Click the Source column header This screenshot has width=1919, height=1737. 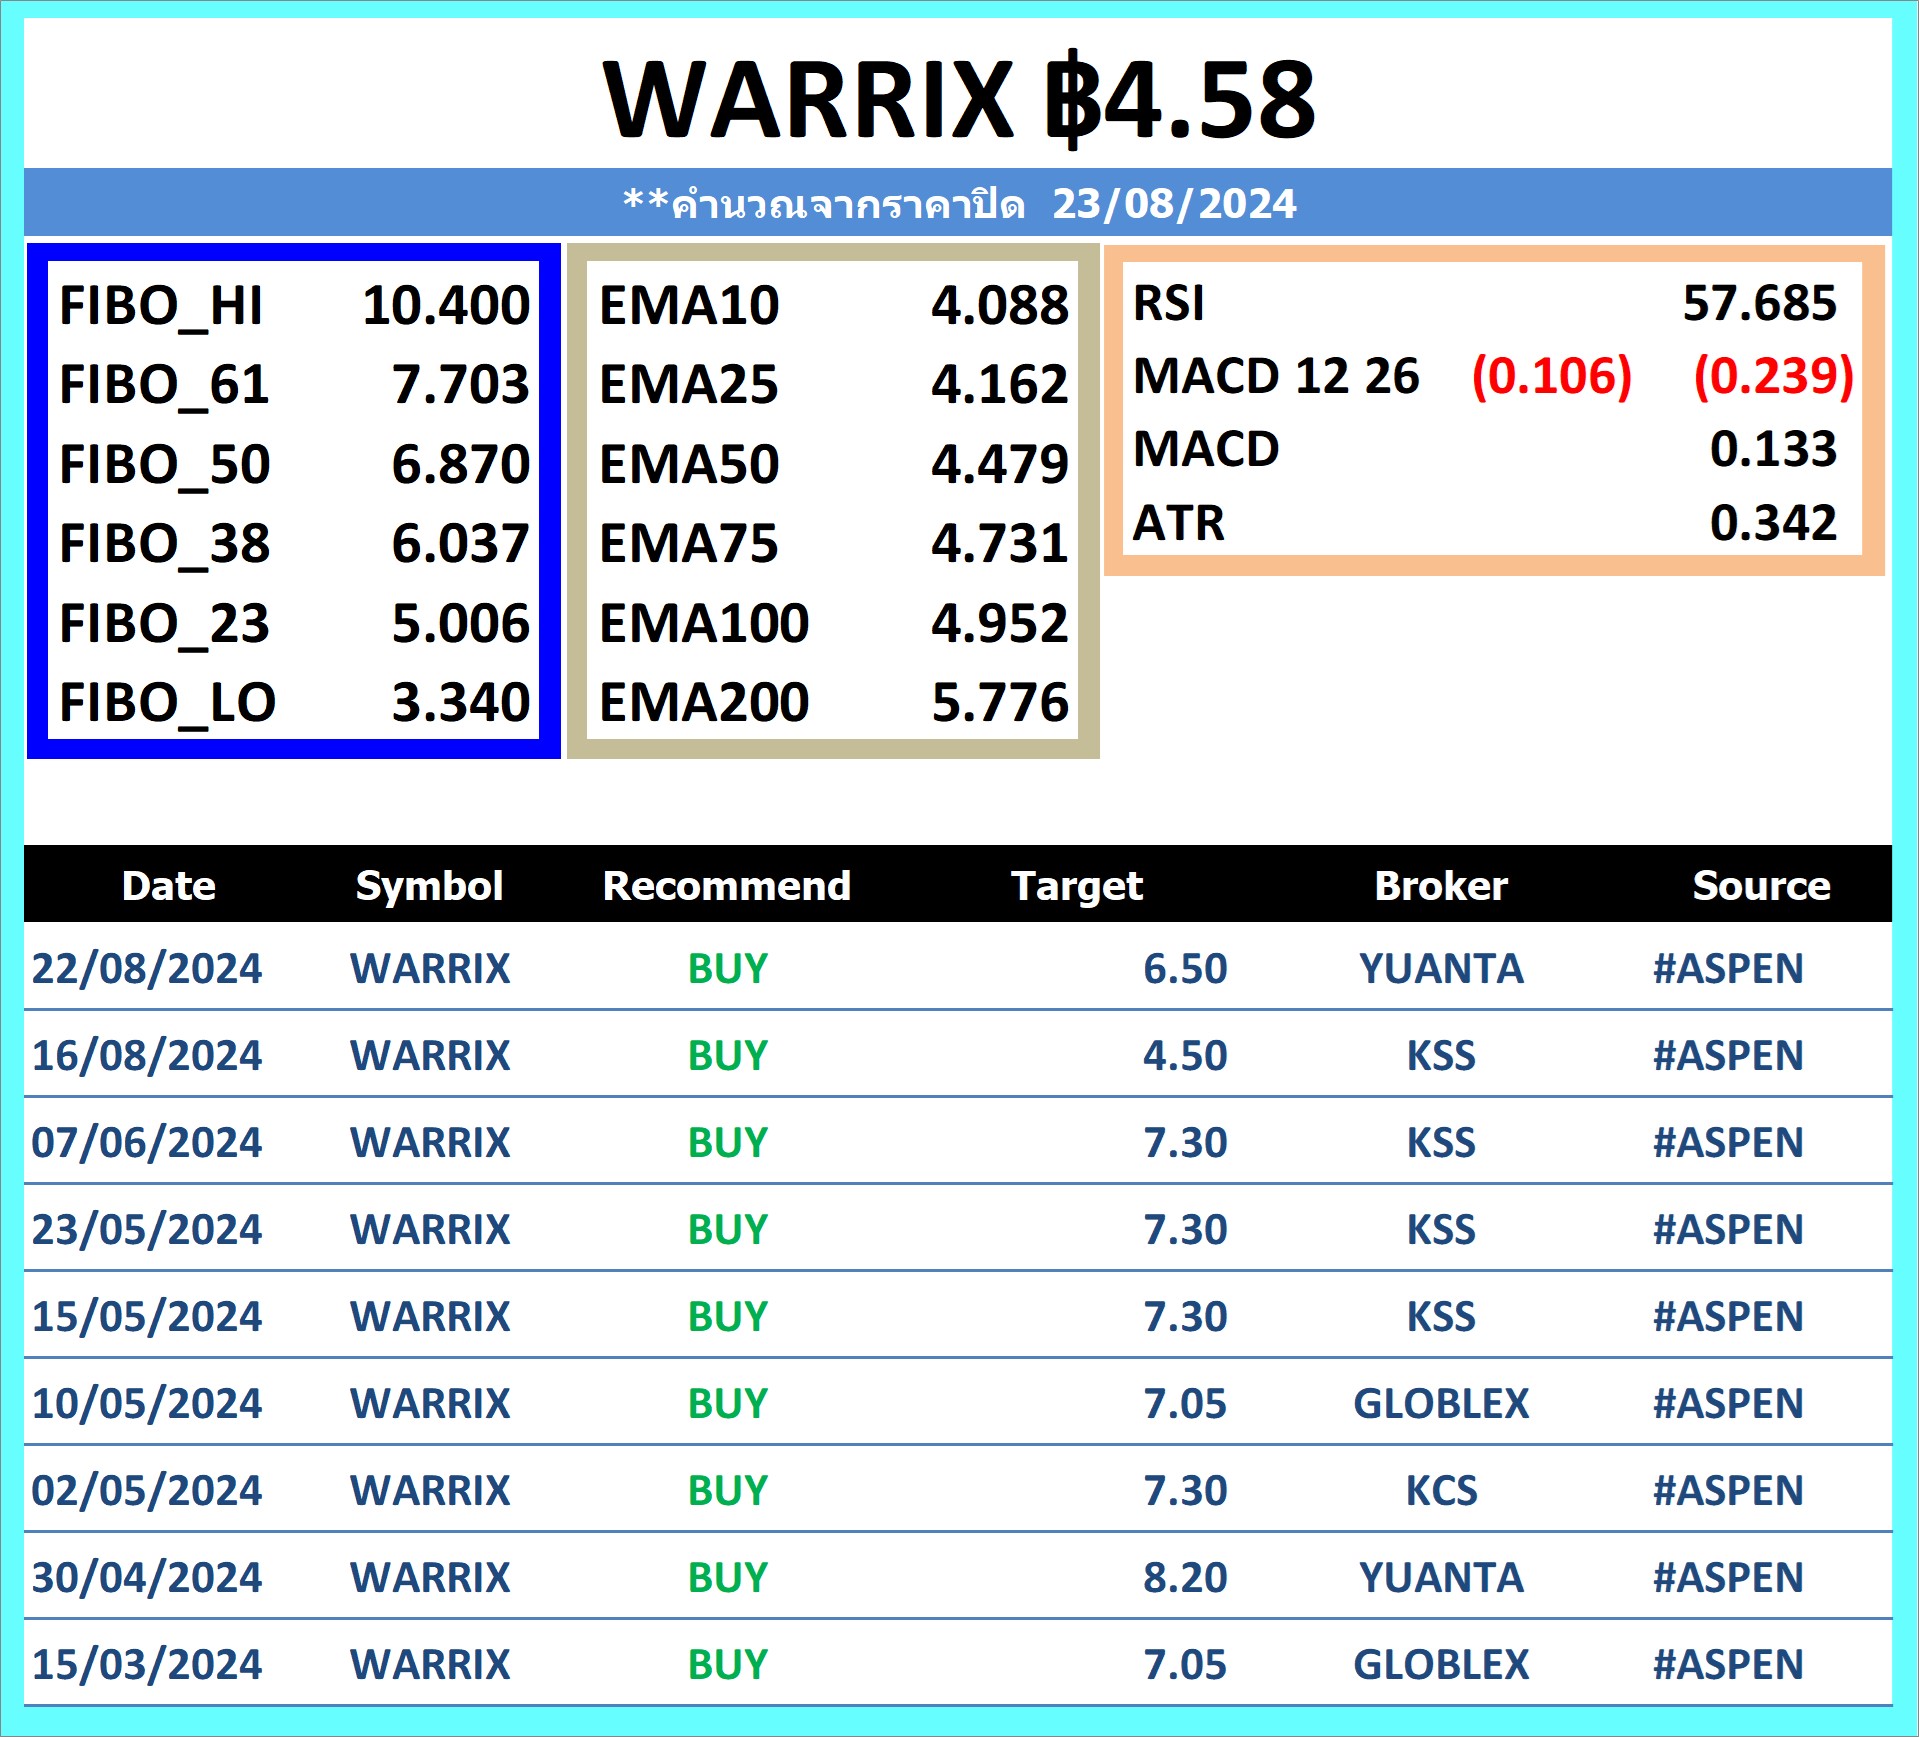point(1762,886)
